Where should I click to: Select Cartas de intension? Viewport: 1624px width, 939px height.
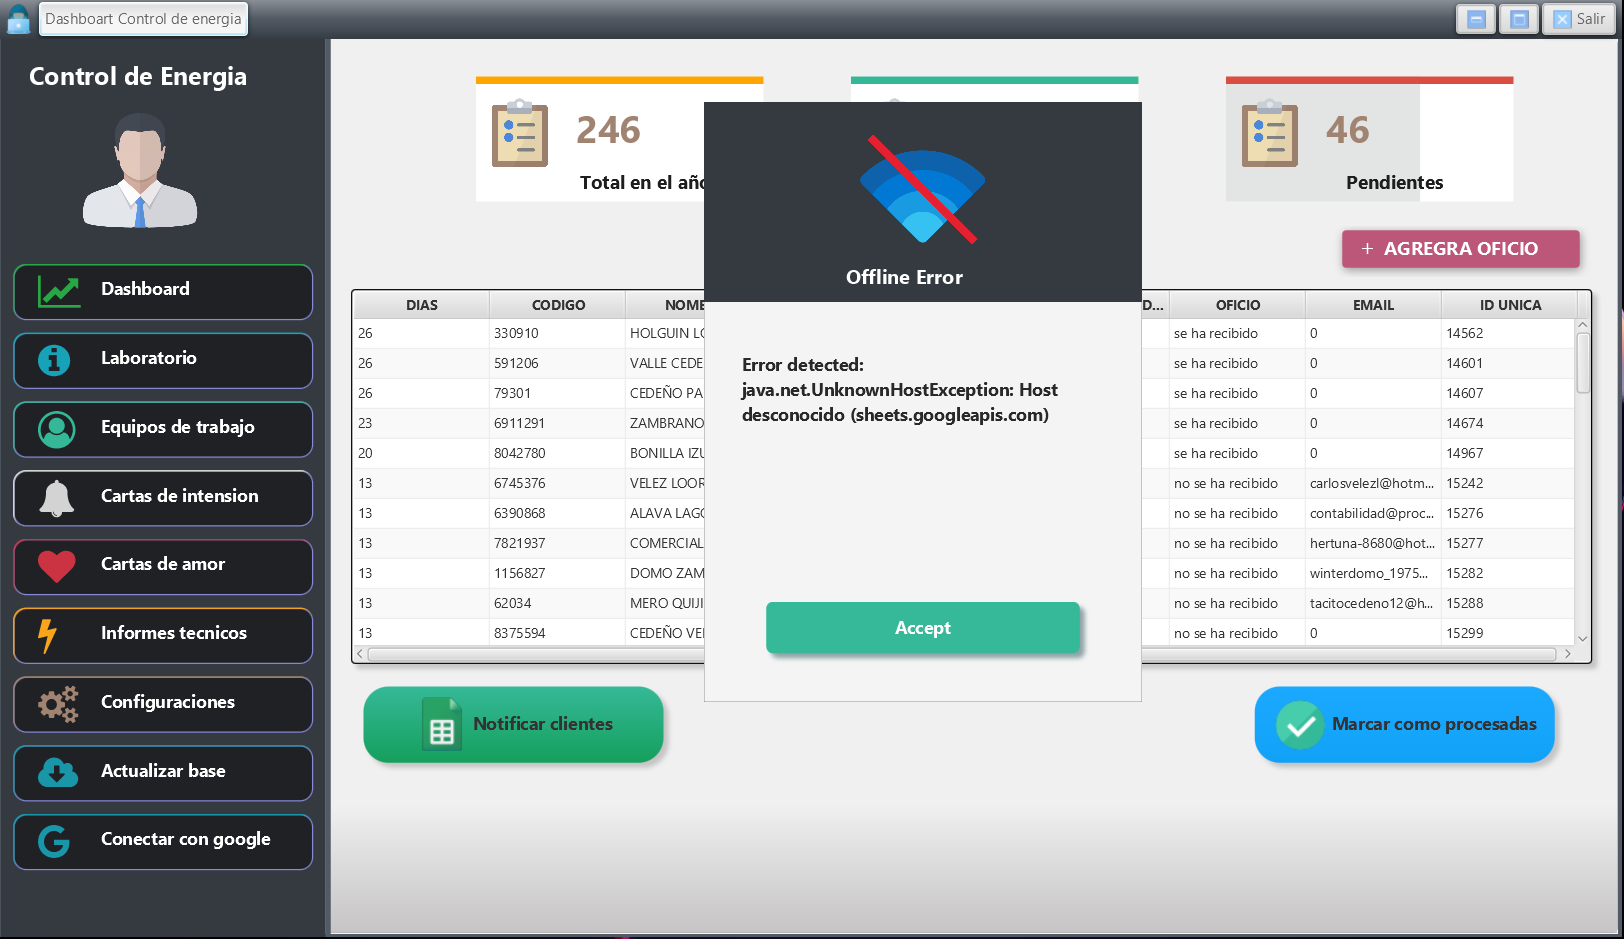163,498
